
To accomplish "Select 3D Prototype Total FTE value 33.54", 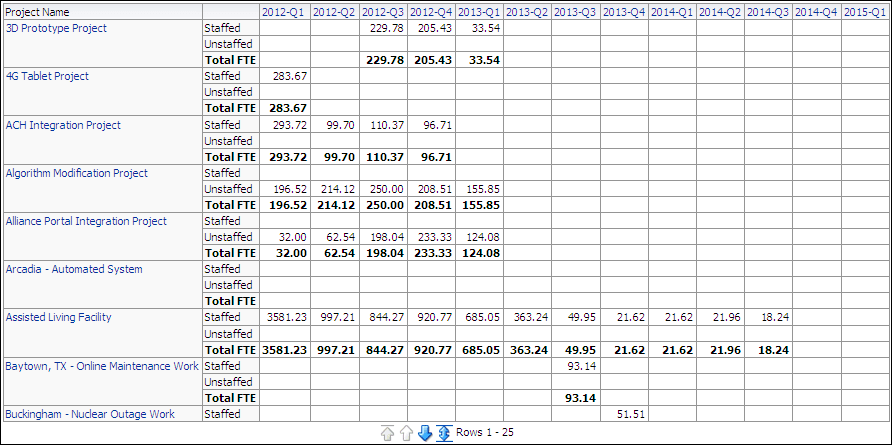I will (x=484, y=60).
